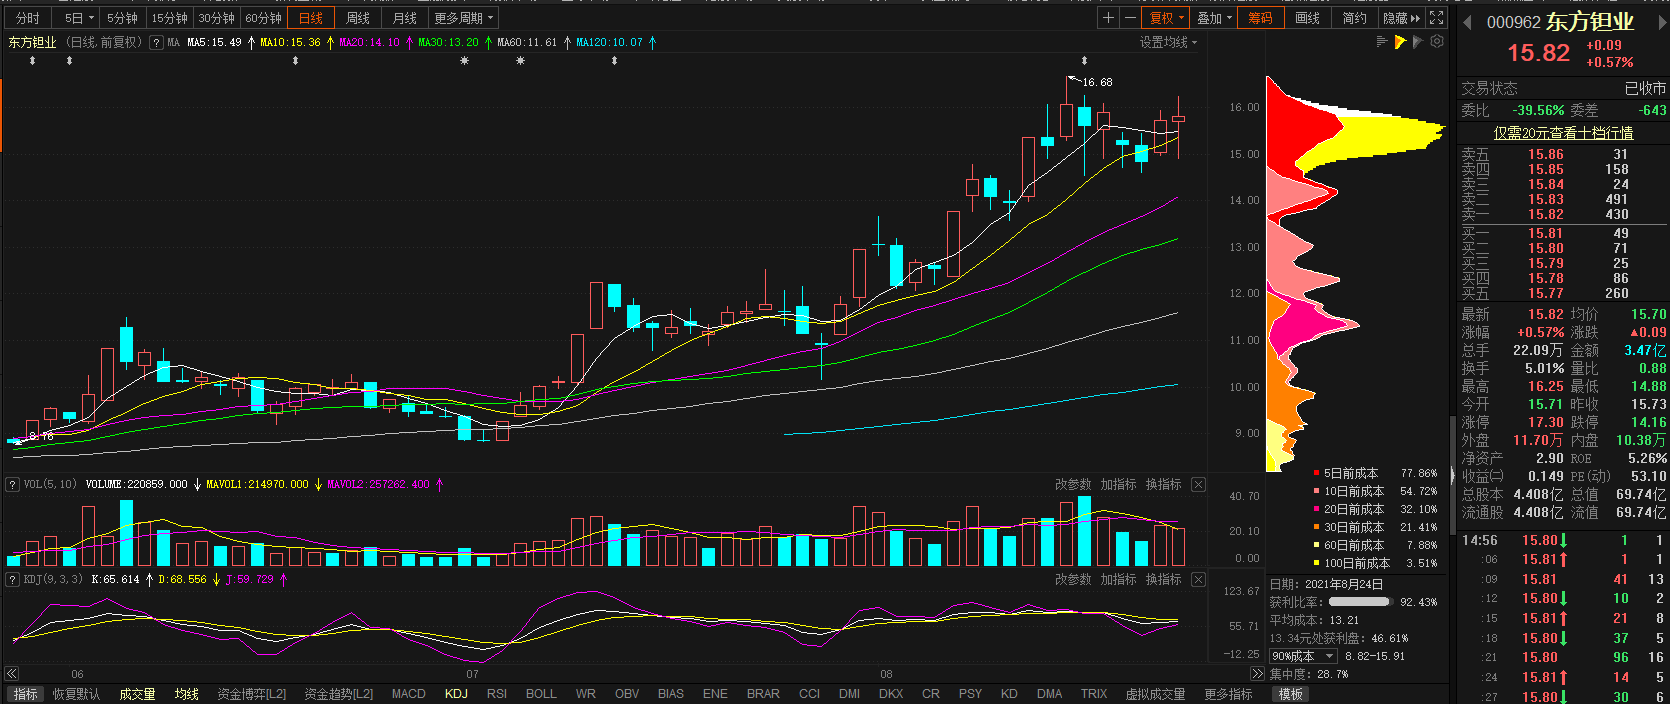The height and width of the screenshot is (704, 1670).
Task: Select the MACD indicator tab
Action: click(408, 694)
